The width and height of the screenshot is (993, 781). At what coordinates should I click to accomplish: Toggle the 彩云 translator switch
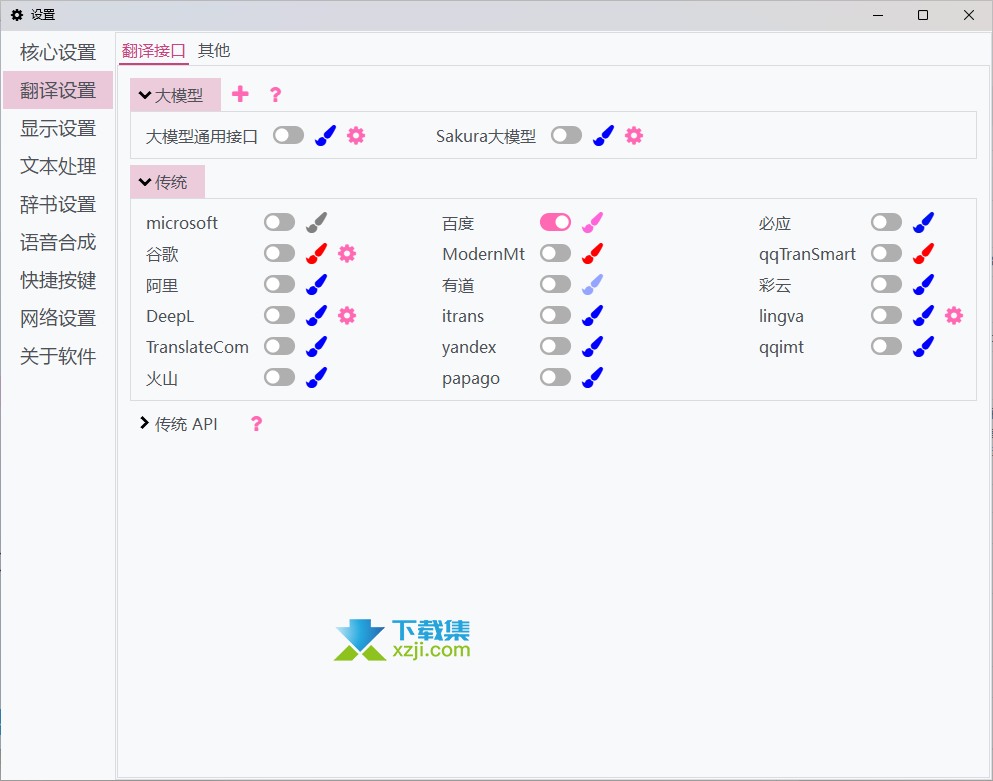point(887,284)
